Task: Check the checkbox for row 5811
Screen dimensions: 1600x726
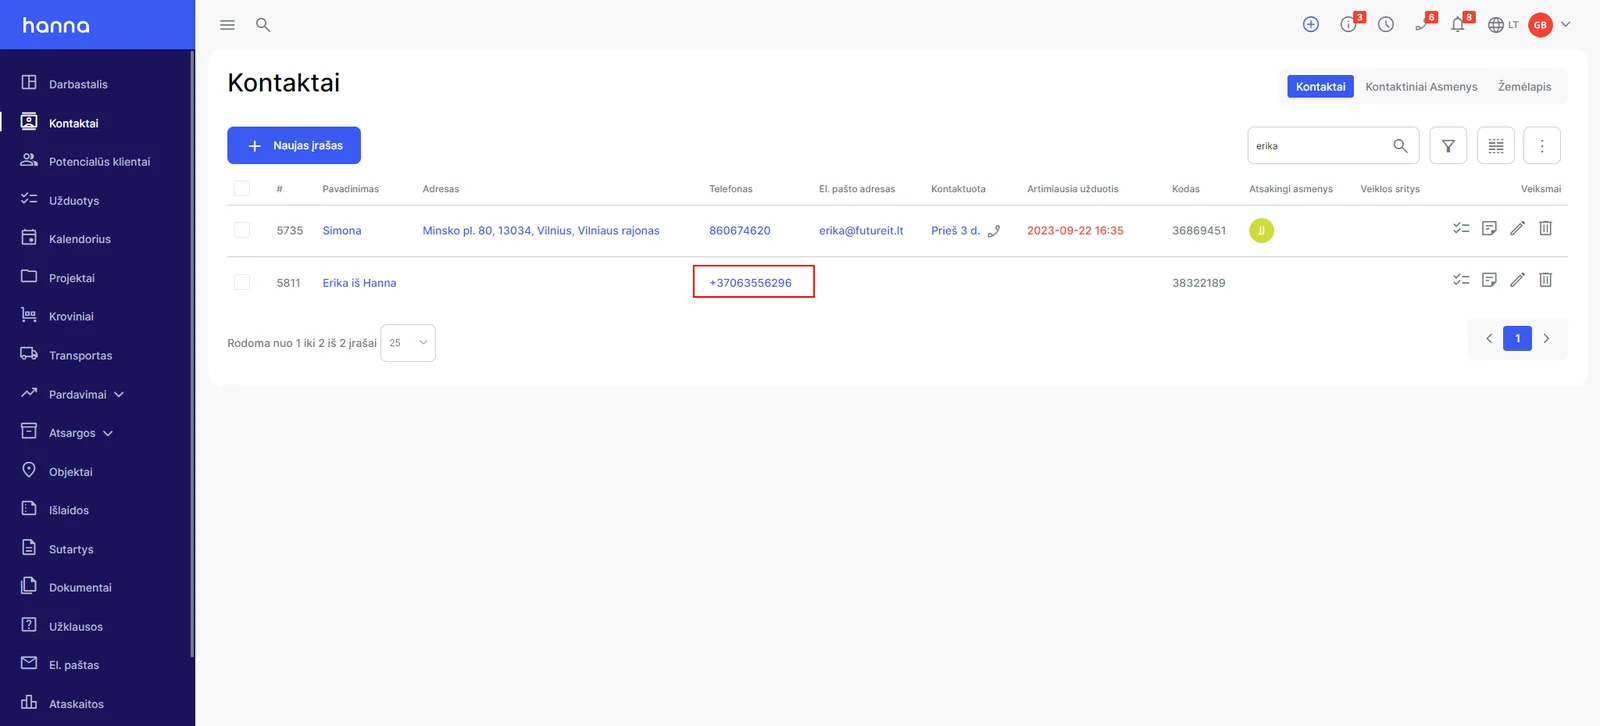Action: click(x=242, y=282)
